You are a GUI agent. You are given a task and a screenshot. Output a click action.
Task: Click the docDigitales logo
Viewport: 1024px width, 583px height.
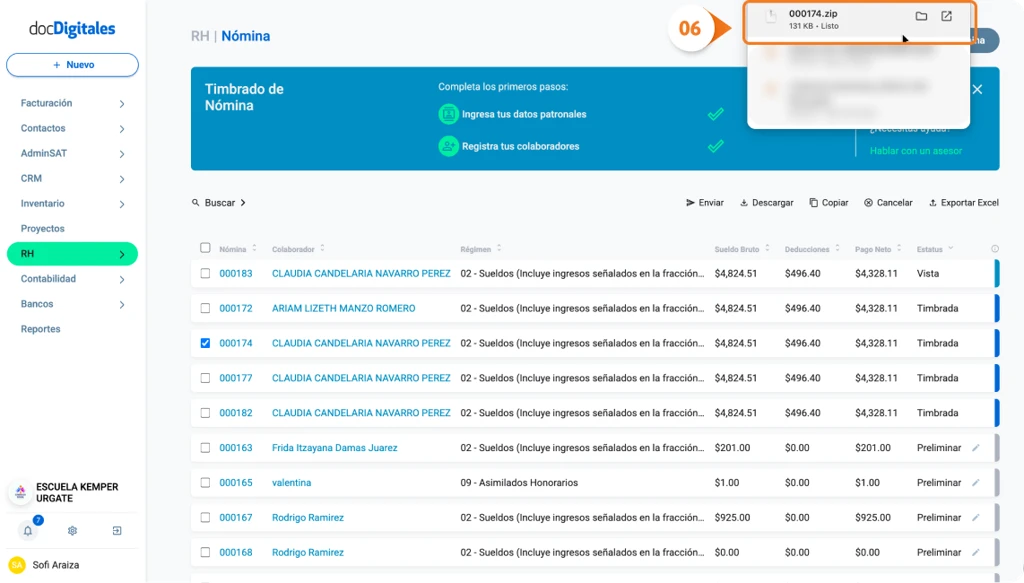(x=72, y=29)
